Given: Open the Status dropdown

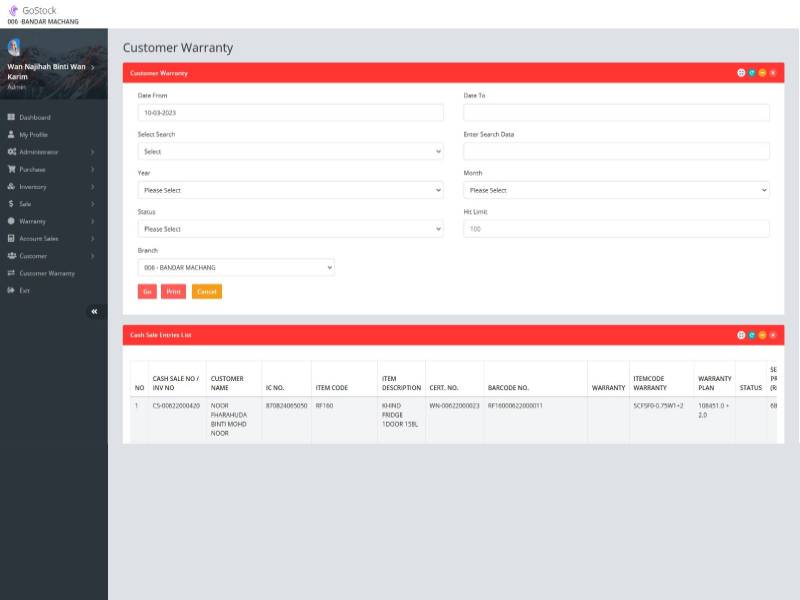Looking at the screenshot, I should (x=290, y=229).
